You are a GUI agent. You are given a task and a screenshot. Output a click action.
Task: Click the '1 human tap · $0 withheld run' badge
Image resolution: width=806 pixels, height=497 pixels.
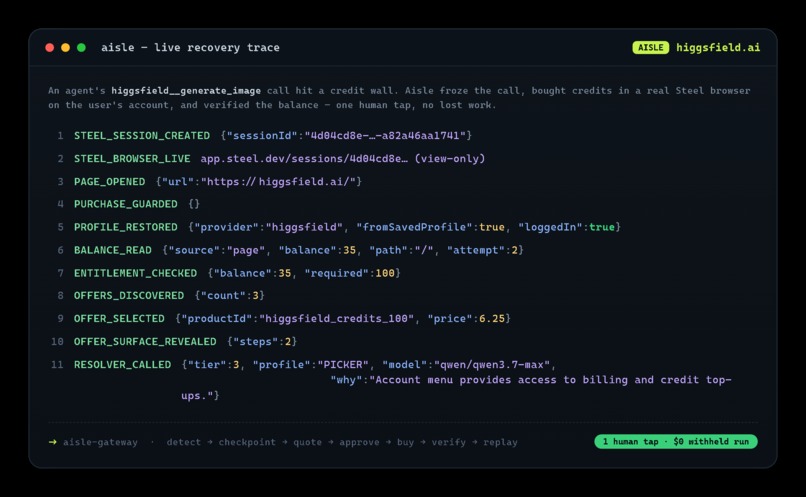pos(675,441)
